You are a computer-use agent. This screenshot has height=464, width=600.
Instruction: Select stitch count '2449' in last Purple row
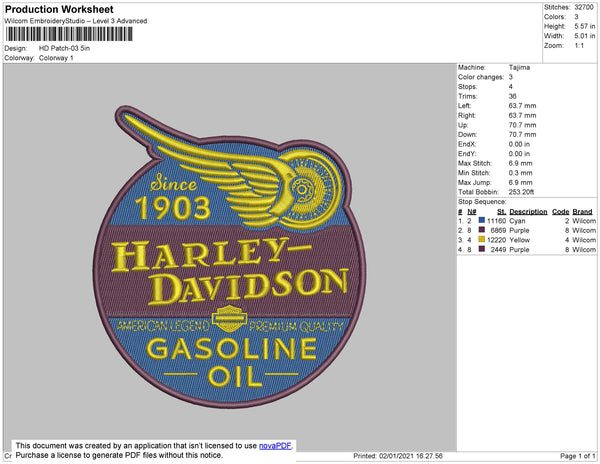(x=498, y=249)
